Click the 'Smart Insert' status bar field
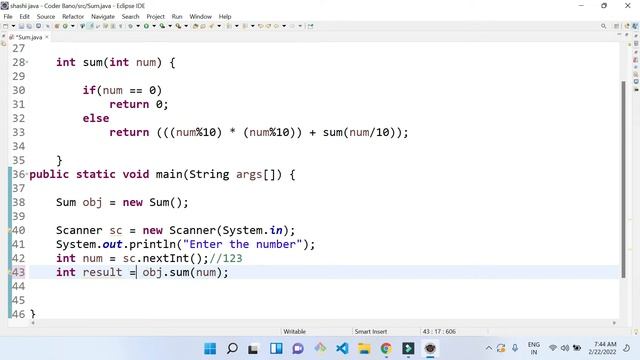The height and width of the screenshot is (360, 640). 371,331
